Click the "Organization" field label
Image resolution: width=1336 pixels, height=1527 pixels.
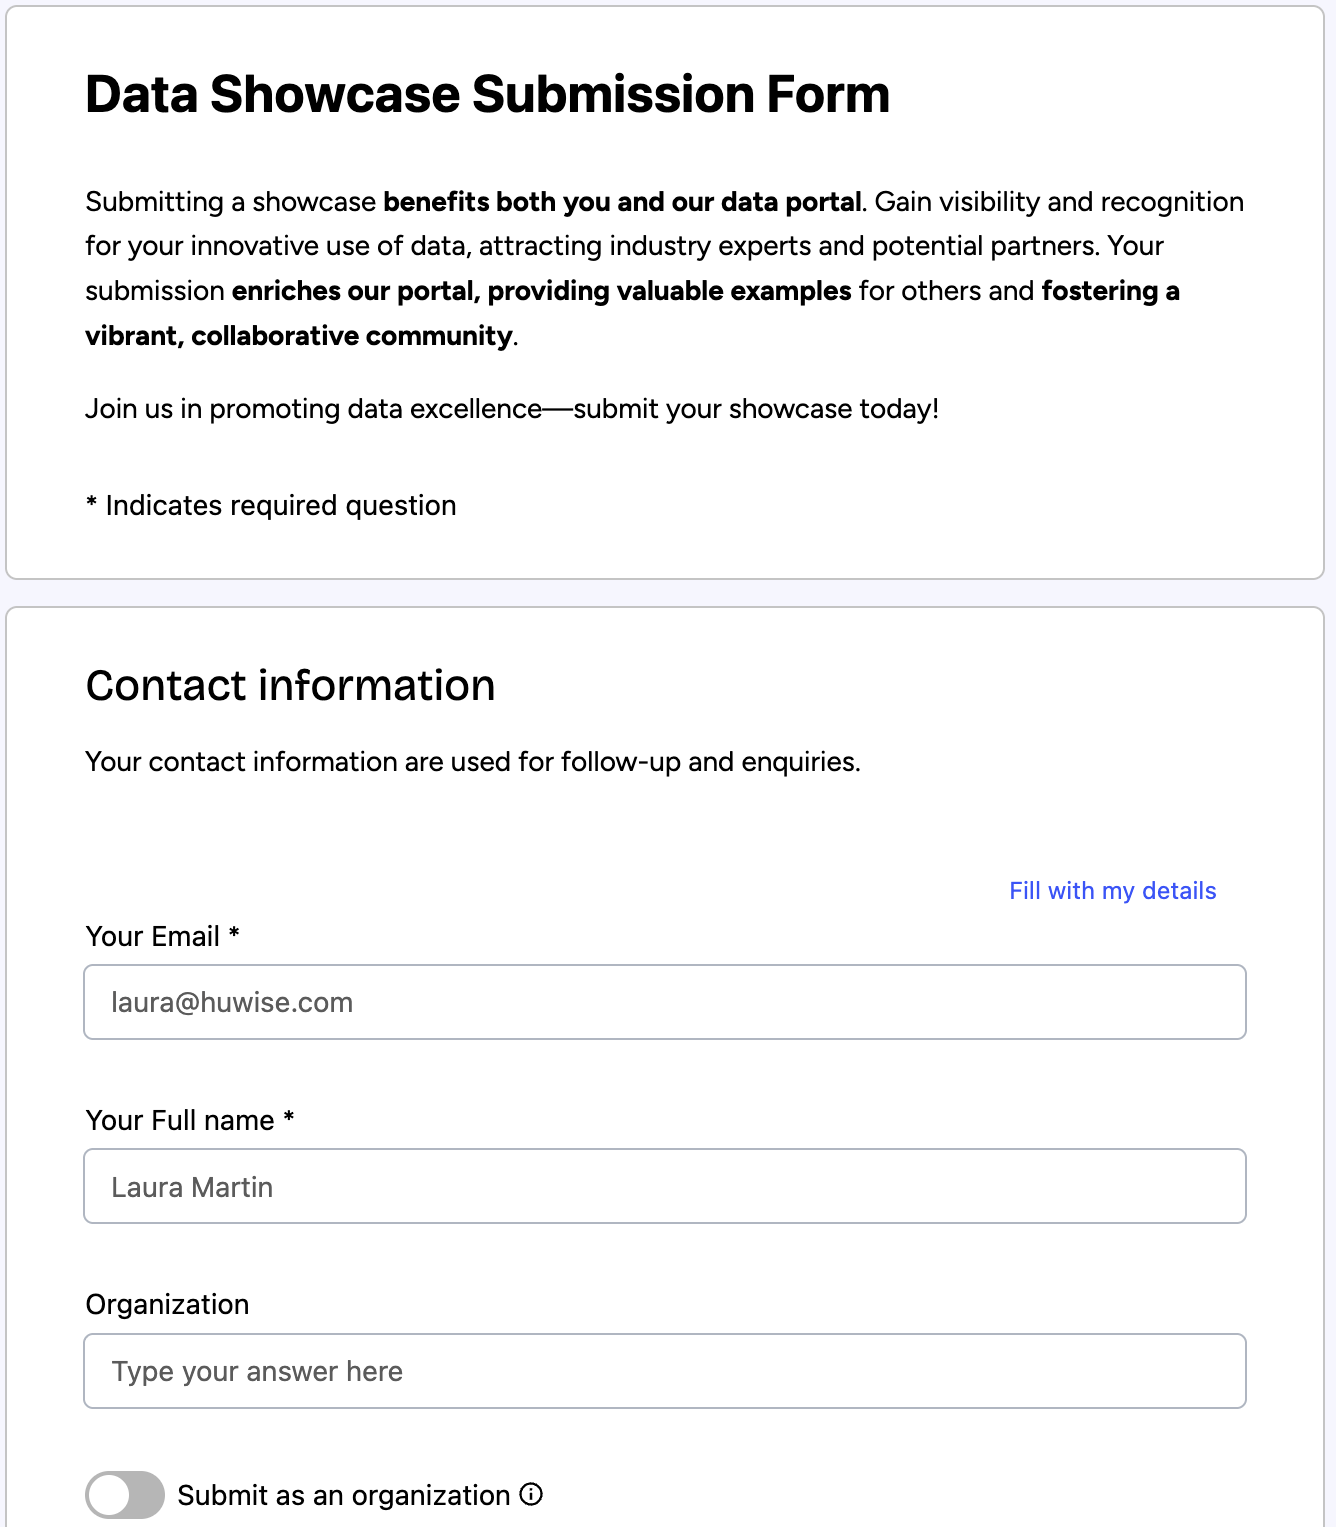click(167, 1304)
